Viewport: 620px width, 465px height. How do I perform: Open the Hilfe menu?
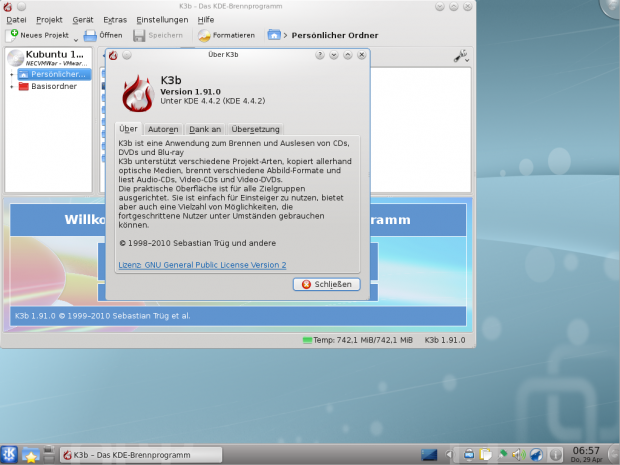click(x=206, y=20)
